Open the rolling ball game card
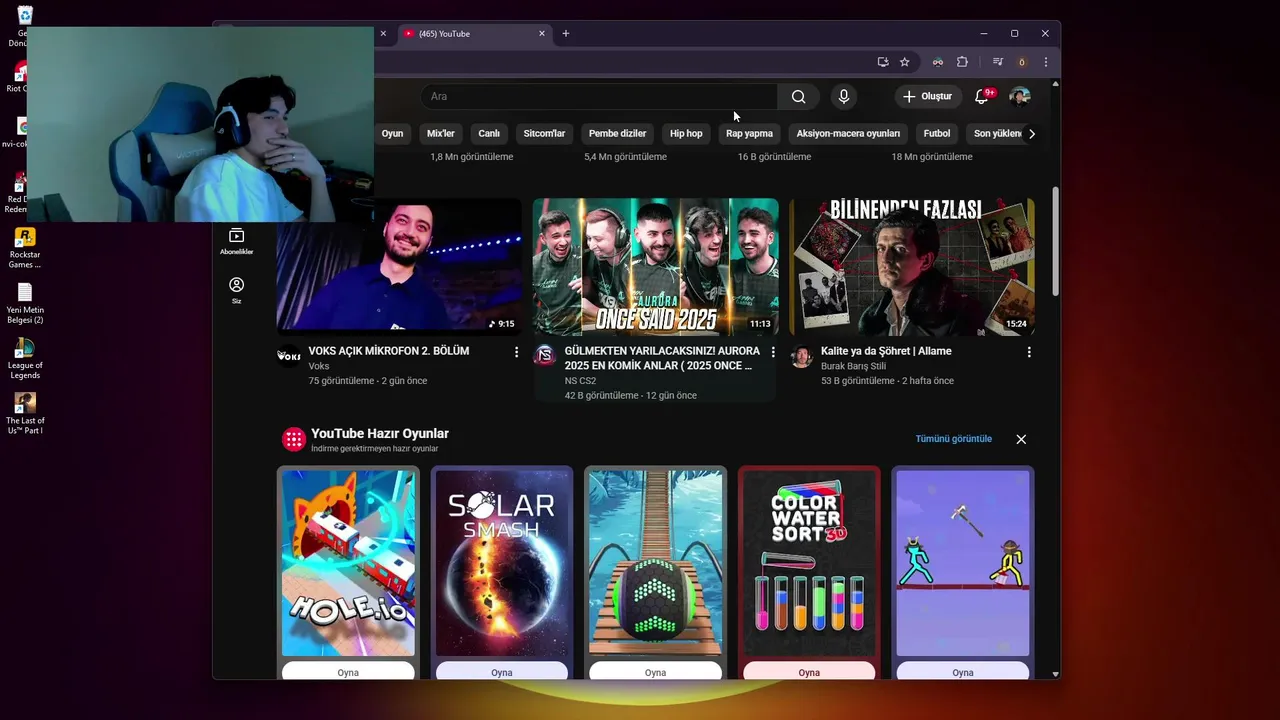 [655, 563]
